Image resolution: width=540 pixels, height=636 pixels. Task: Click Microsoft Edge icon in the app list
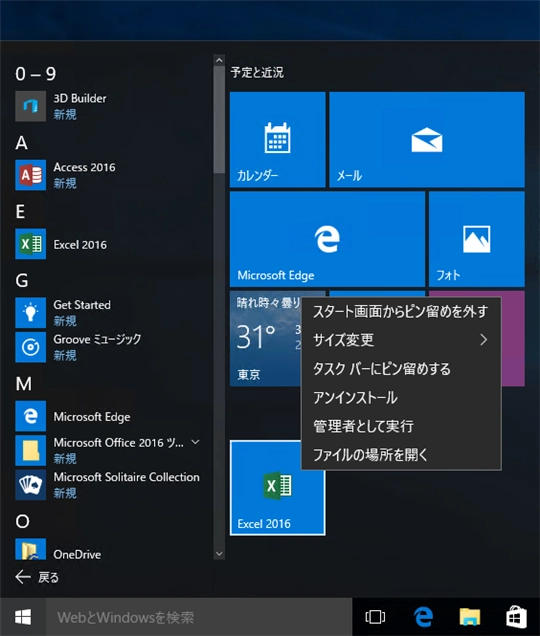tap(30, 416)
